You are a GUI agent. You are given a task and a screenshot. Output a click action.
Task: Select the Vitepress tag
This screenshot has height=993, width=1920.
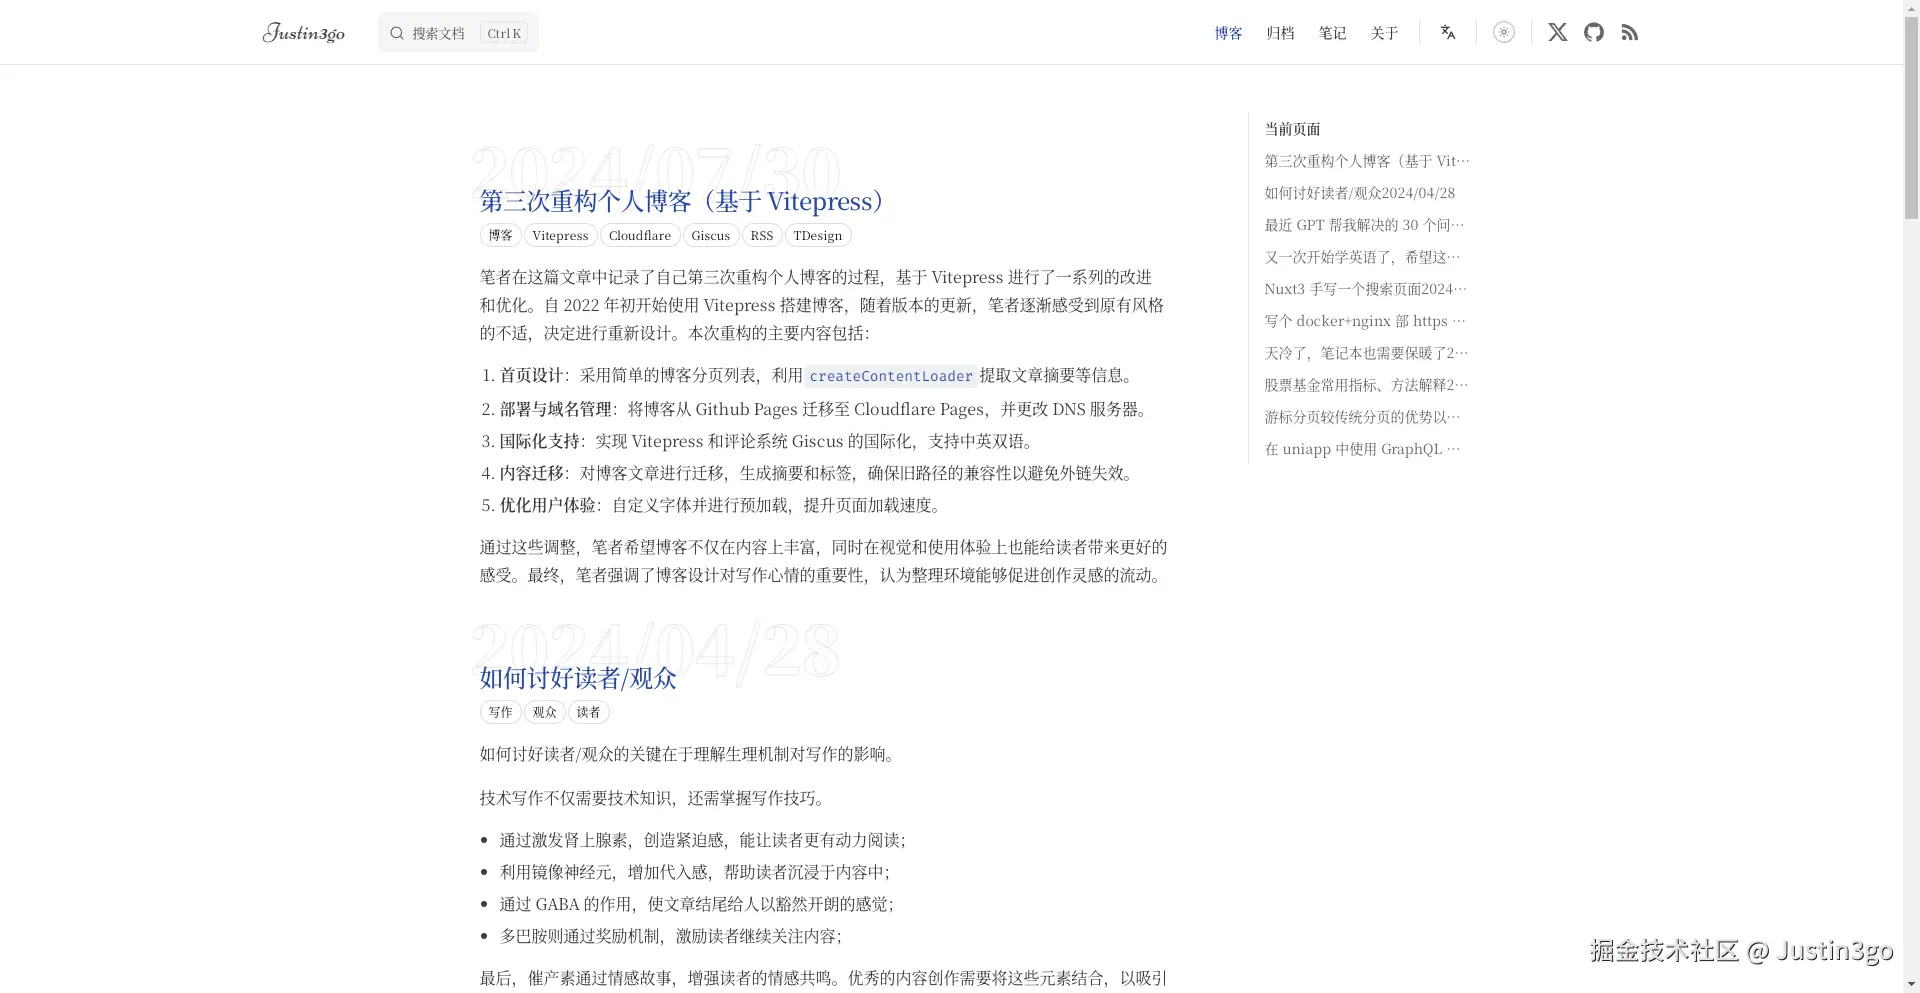pos(560,236)
